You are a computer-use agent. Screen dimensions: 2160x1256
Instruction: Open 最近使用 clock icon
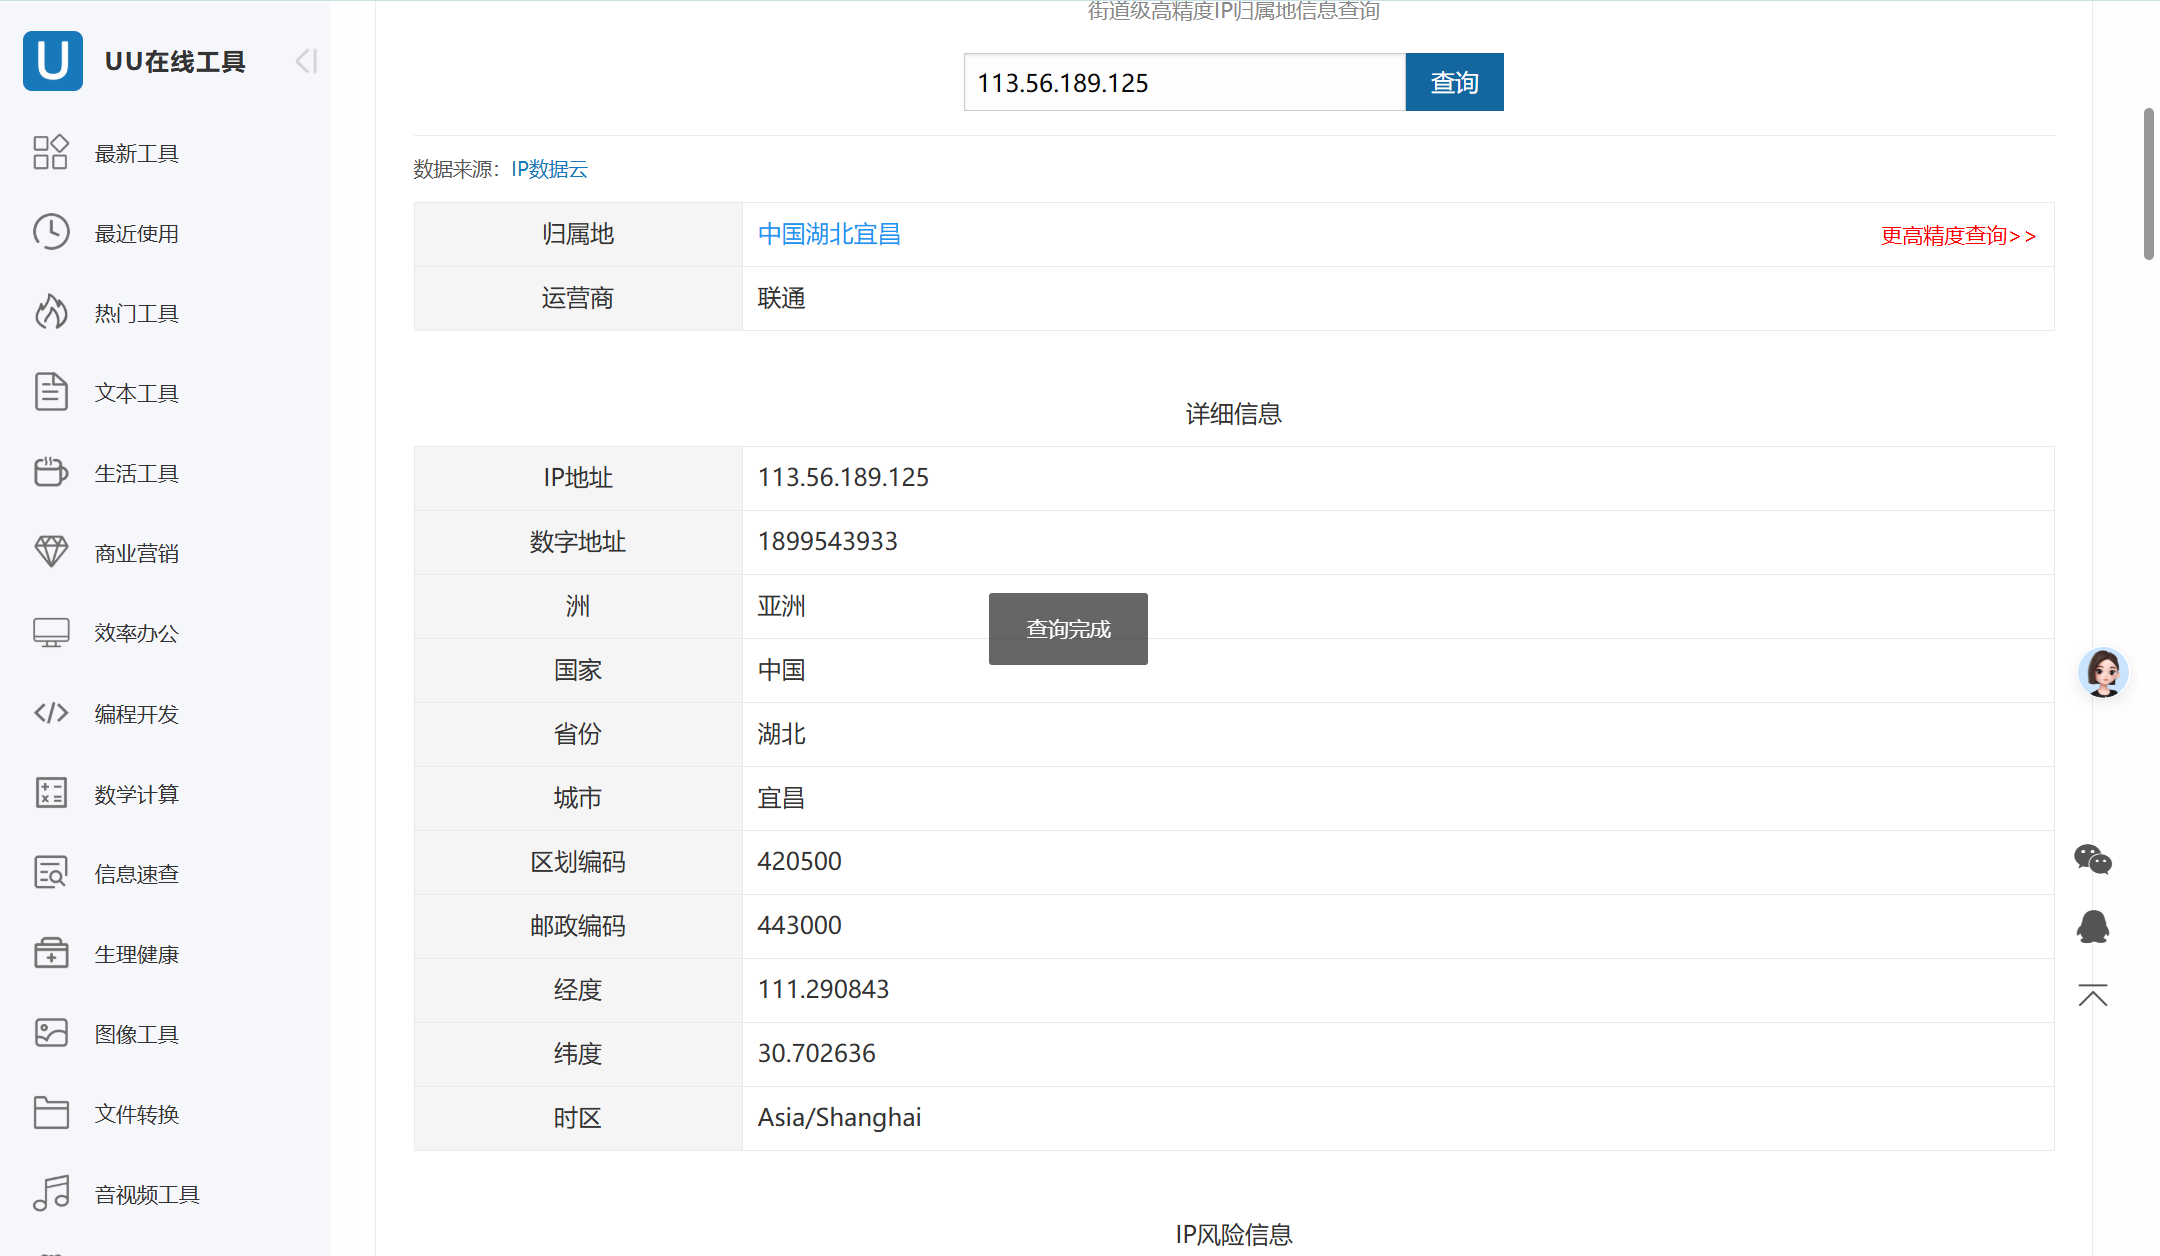(50, 232)
